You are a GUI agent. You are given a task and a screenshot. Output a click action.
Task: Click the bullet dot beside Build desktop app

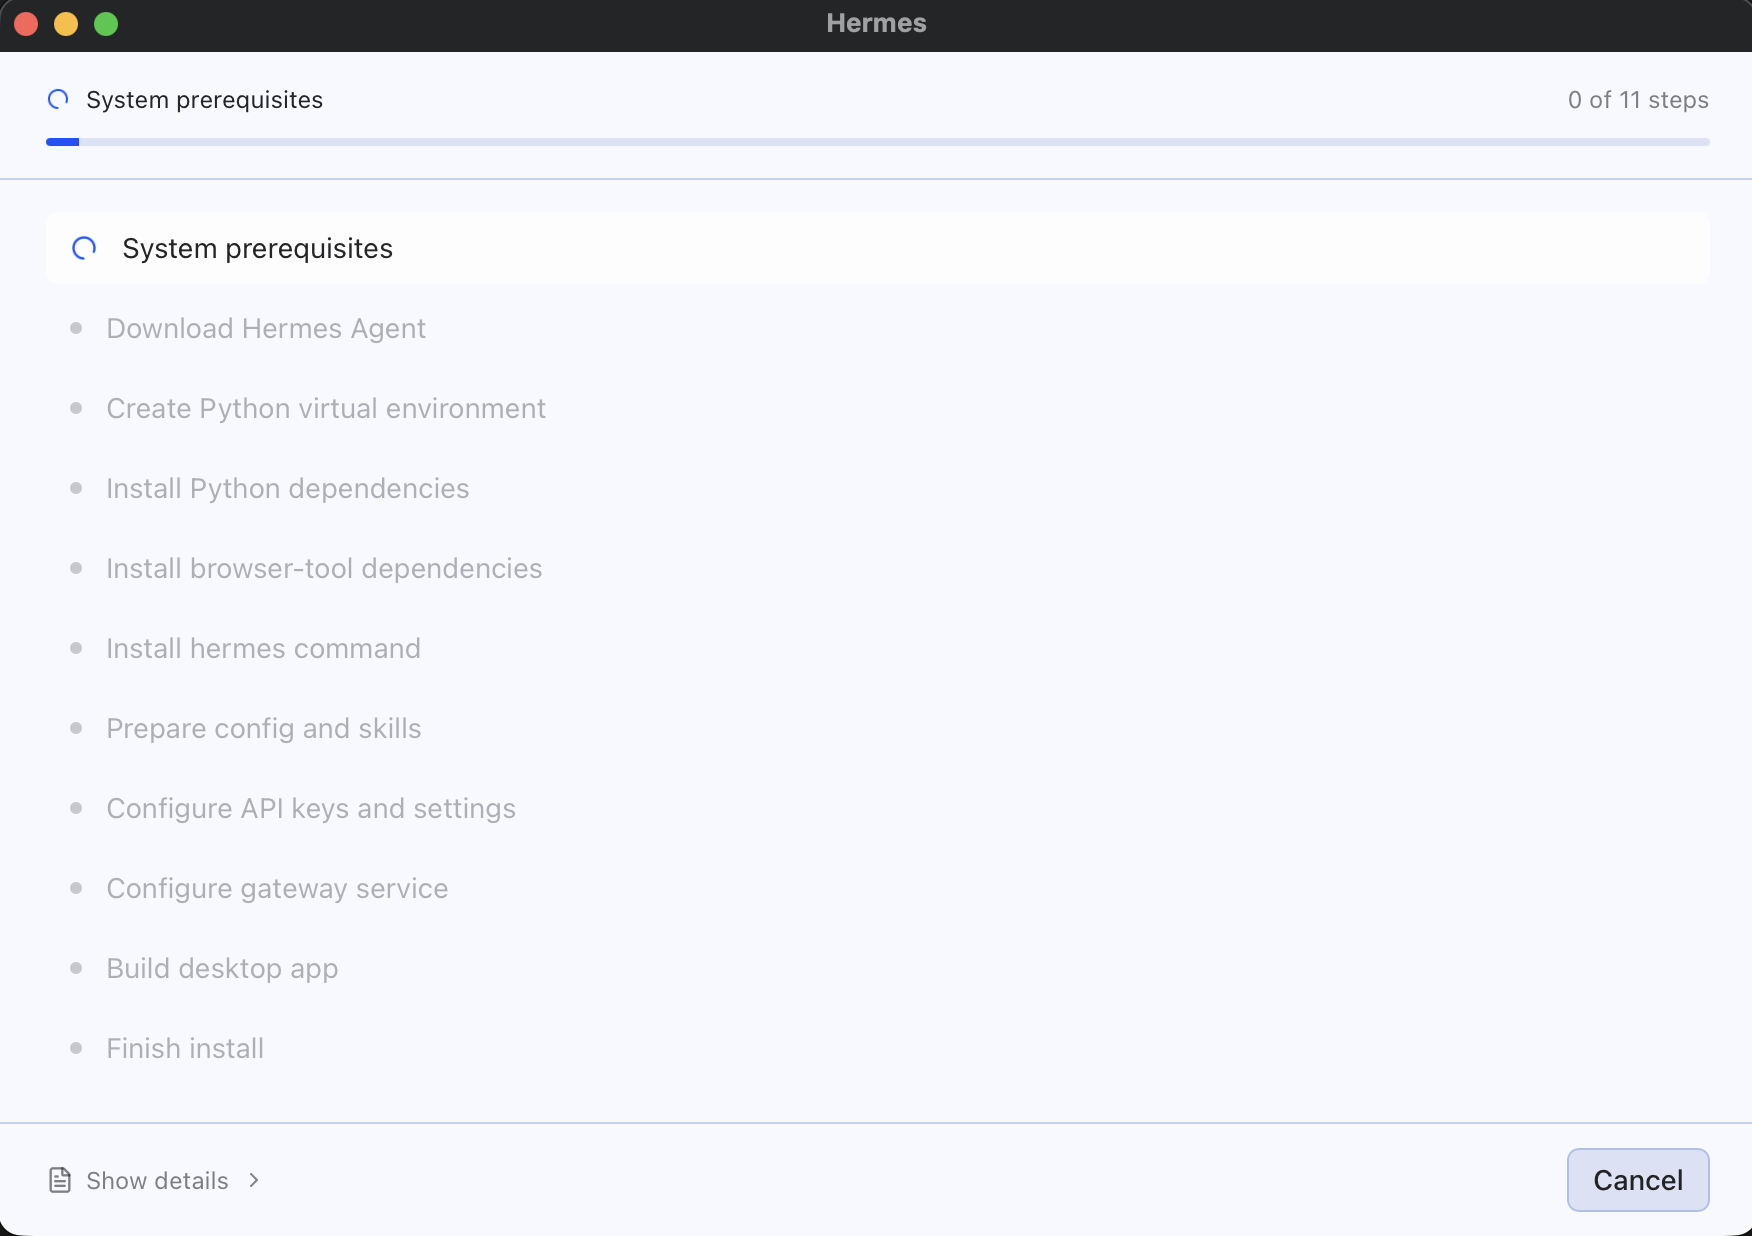pos(76,968)
